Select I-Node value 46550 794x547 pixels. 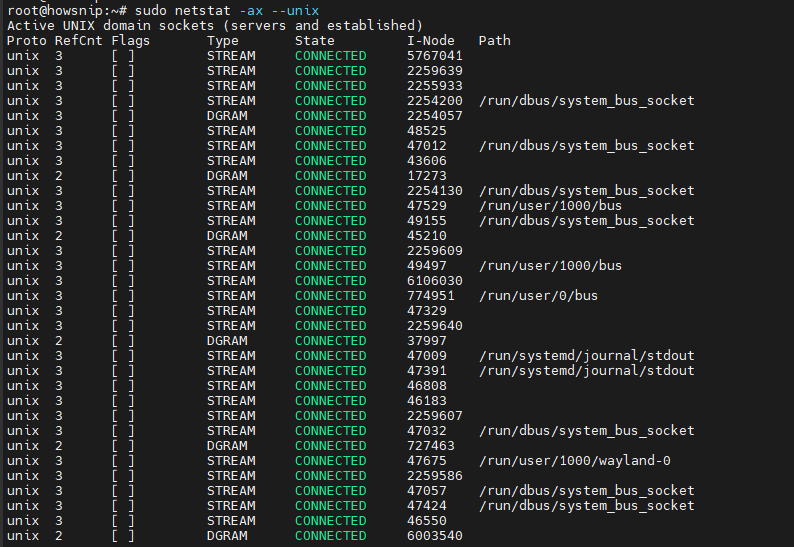click(426, 521)
